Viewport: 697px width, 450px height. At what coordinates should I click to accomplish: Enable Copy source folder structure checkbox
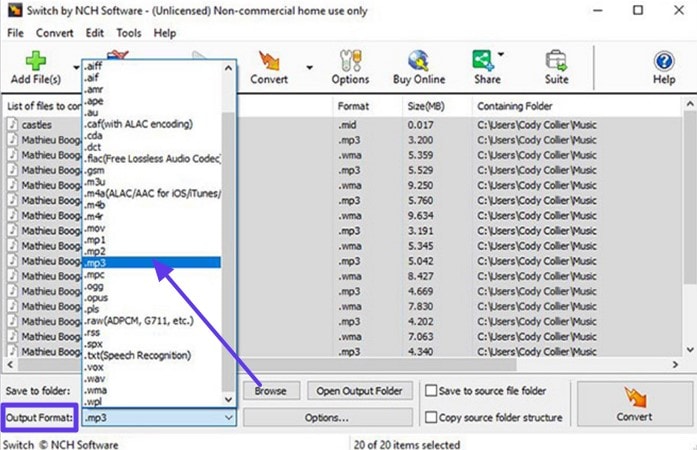coord(431,417)
